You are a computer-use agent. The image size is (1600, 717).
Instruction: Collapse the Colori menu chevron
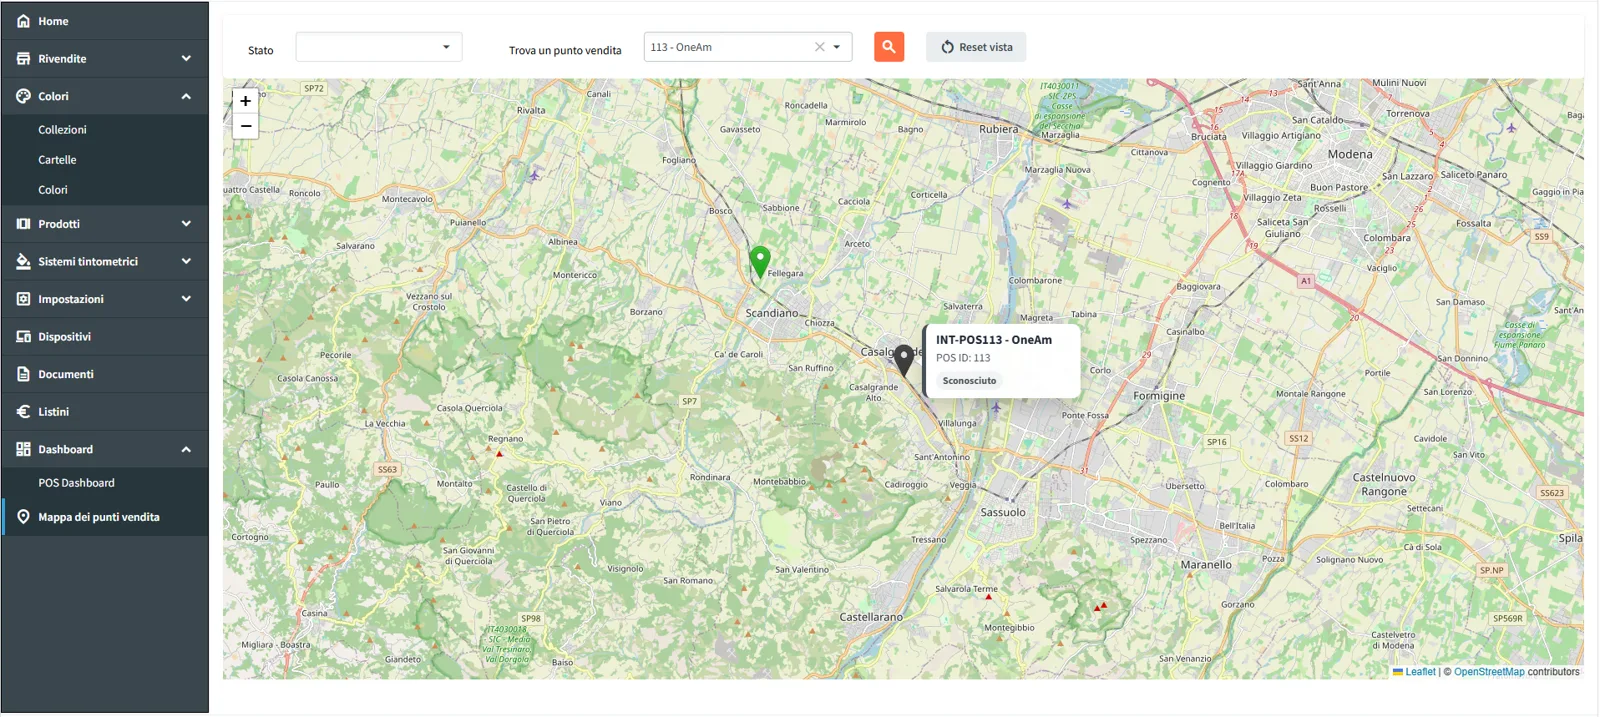(x=186, y=96)
